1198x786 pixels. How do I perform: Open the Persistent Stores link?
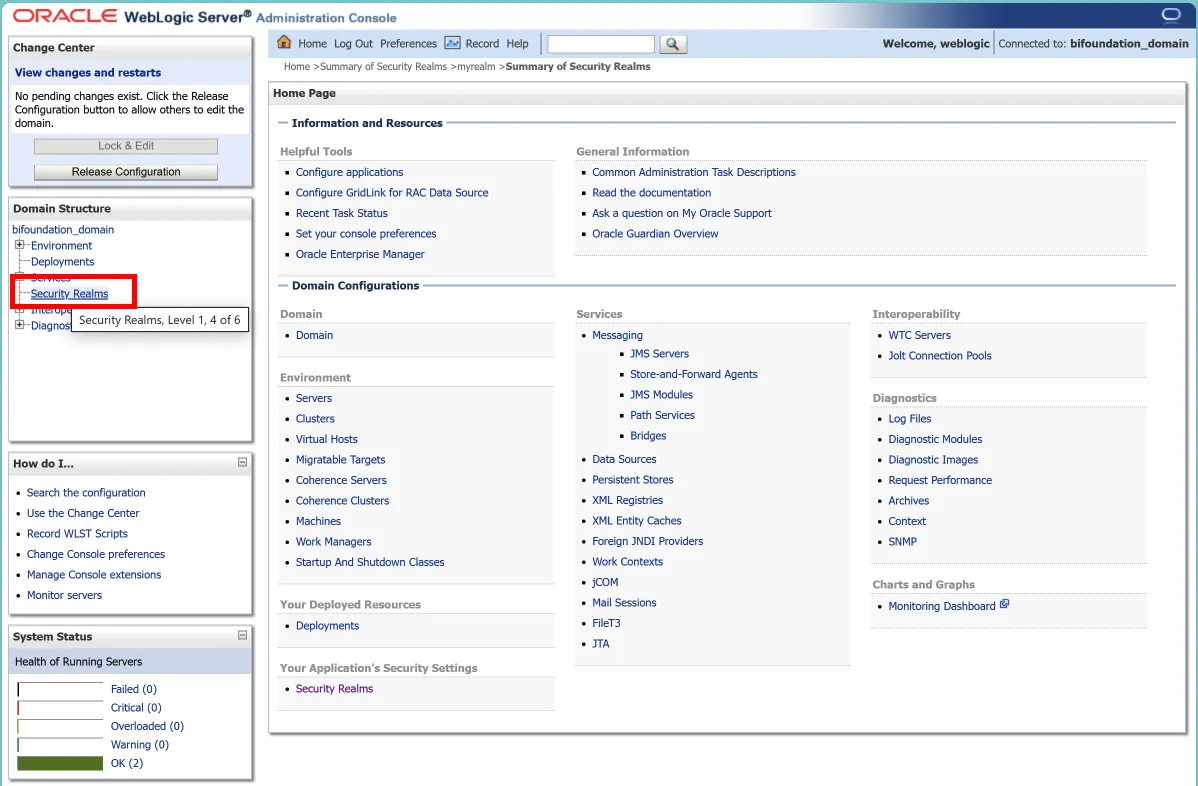(x=633, y=480)
